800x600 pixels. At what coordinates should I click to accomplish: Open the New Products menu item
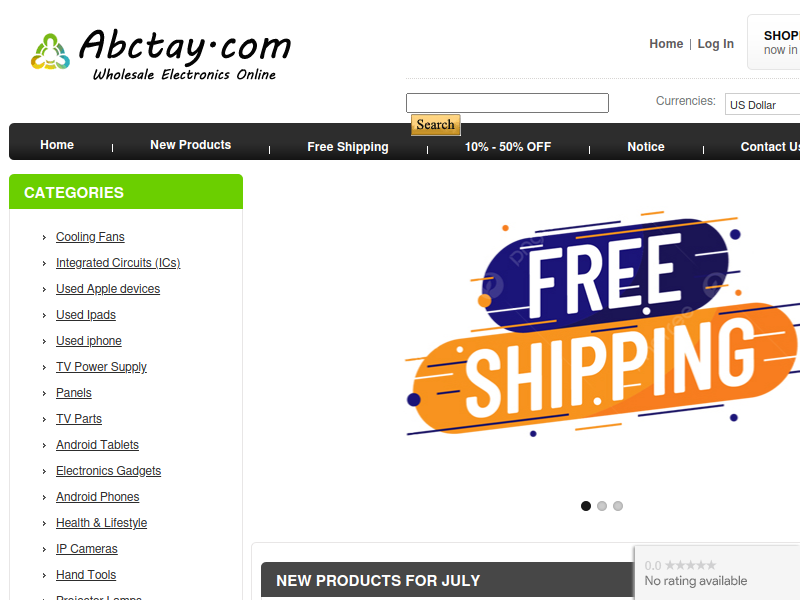tap(190, 145)
